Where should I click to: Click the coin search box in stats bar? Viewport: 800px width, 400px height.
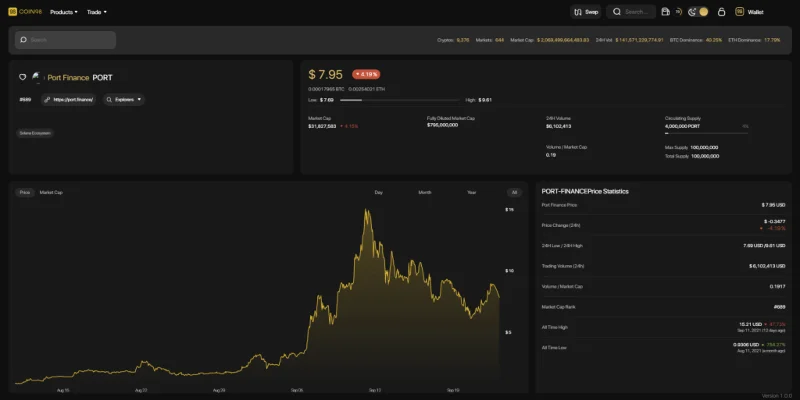pyautogui.click(x=65, y=40)
